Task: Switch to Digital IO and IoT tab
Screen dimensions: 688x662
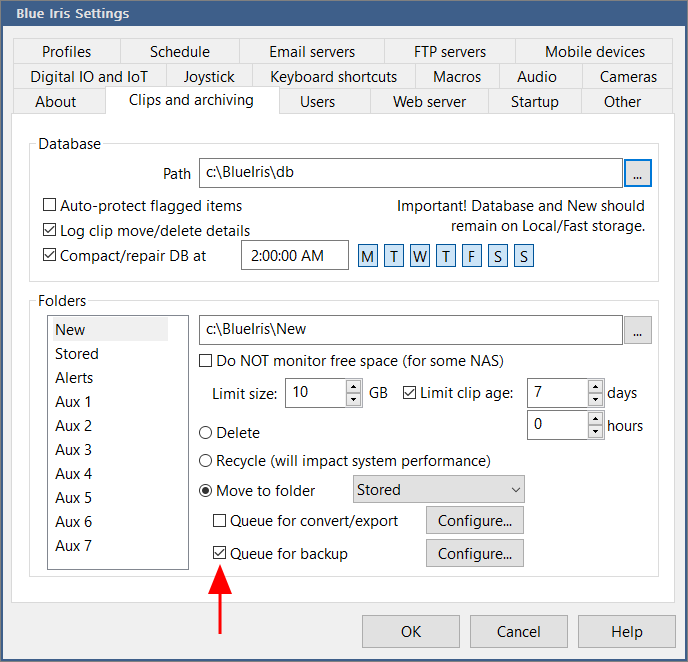Action: (x=89, y=76)
